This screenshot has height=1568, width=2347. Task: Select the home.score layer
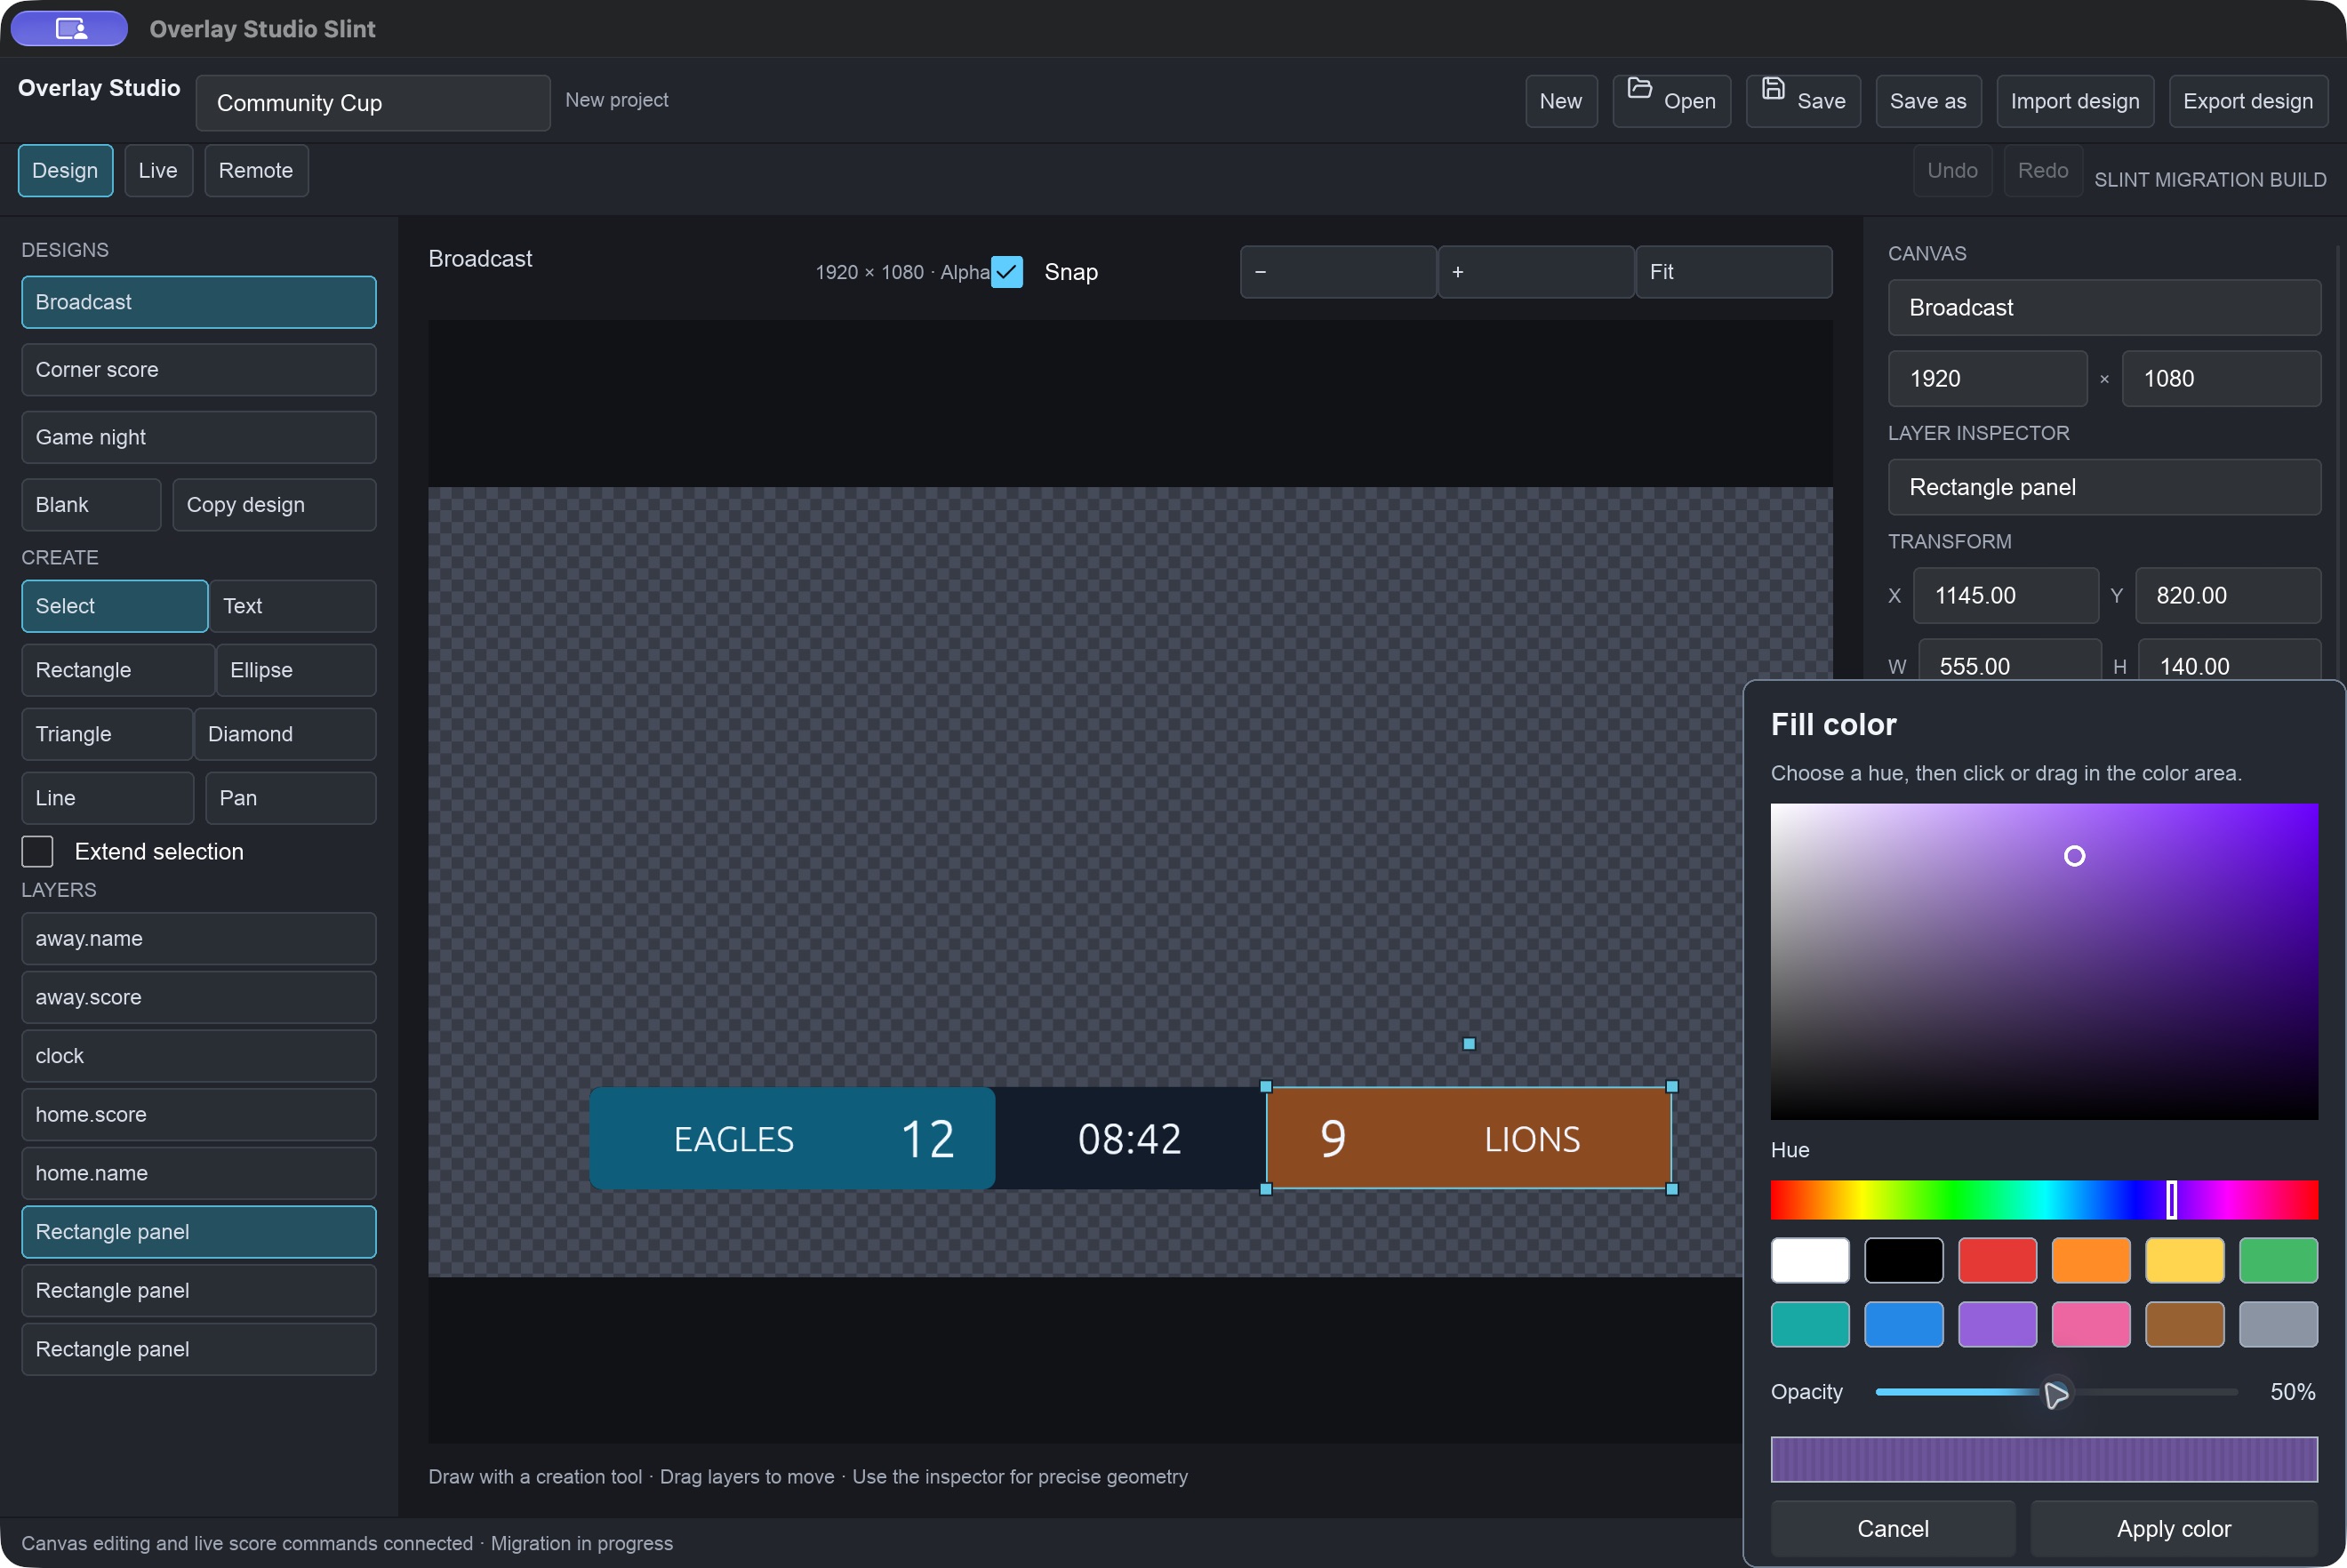(199, 1114)
